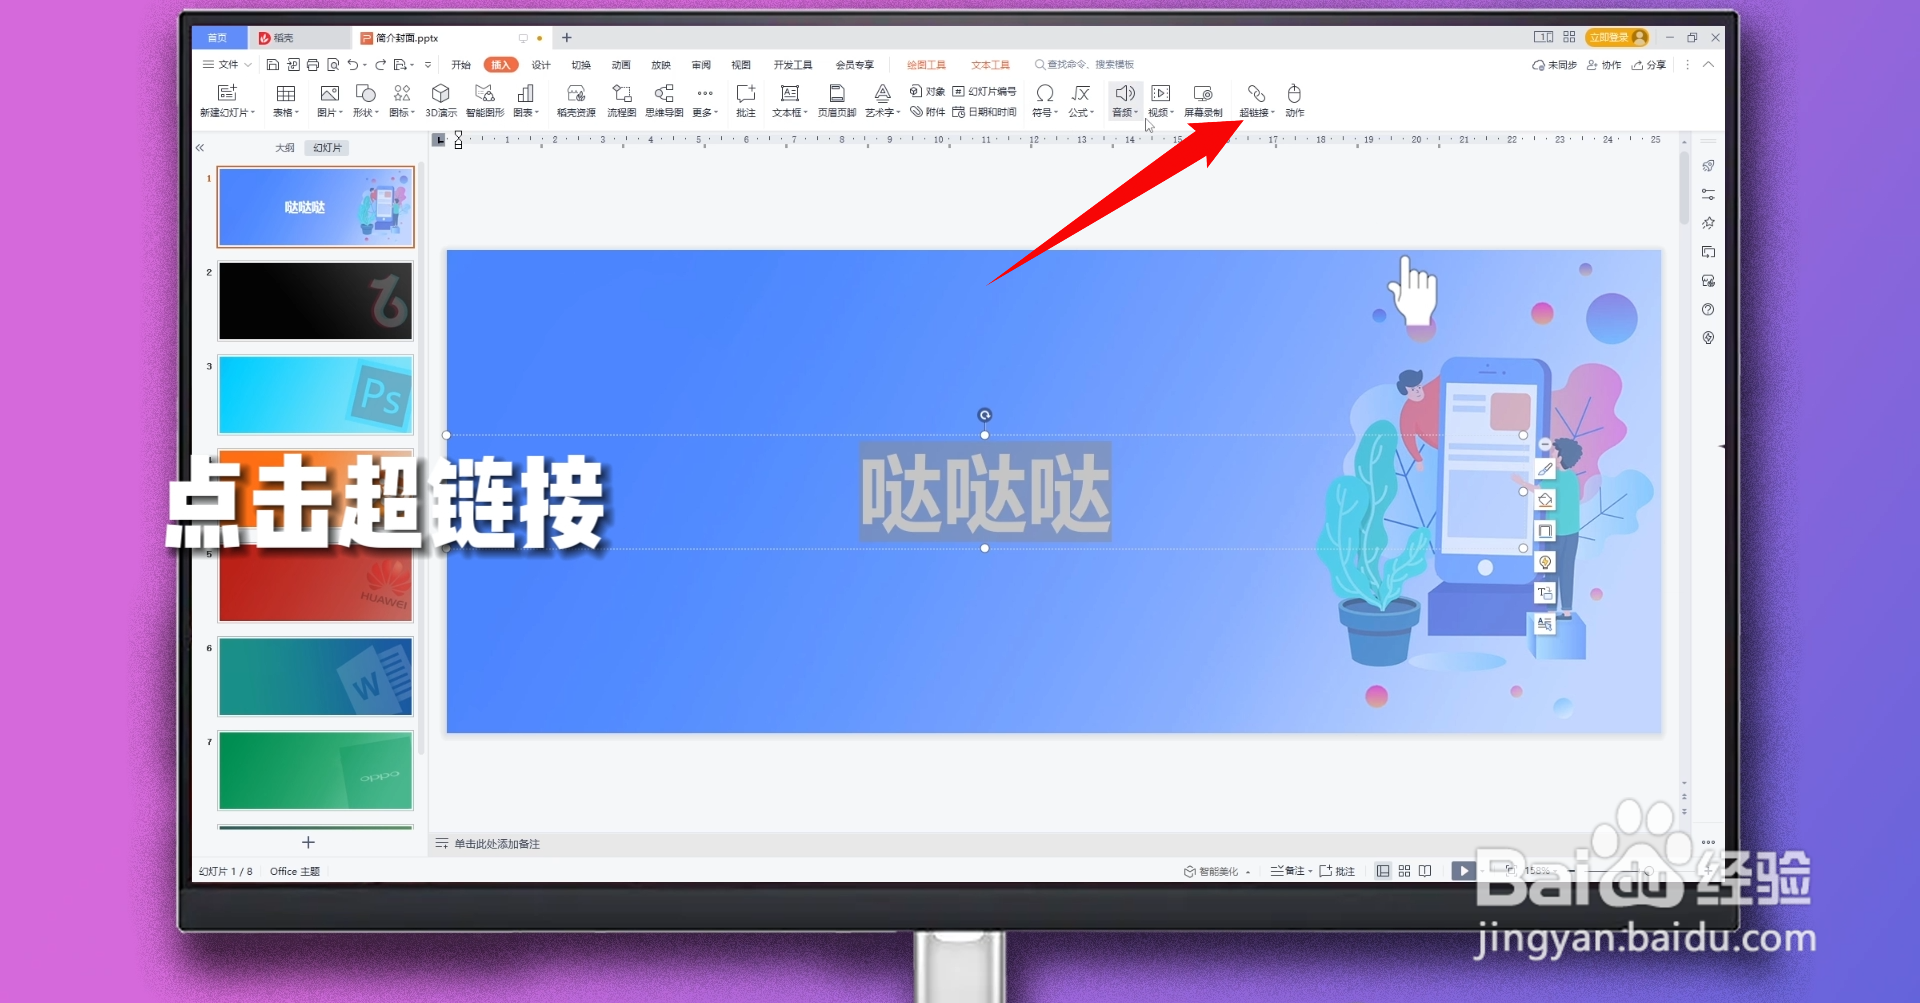The image size is (1920, 1003).
Task: Open the Hyperlink (超链接) tool
Action: [1256, 100]
